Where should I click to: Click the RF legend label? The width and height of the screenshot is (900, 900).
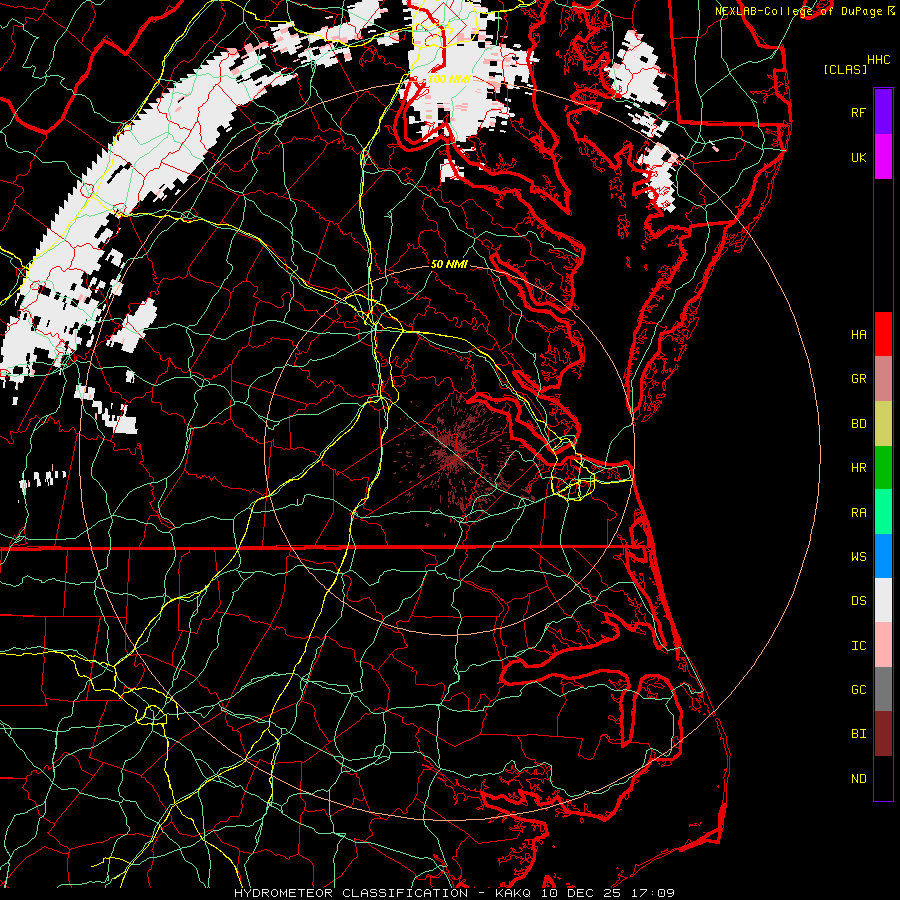coord(858,112)
